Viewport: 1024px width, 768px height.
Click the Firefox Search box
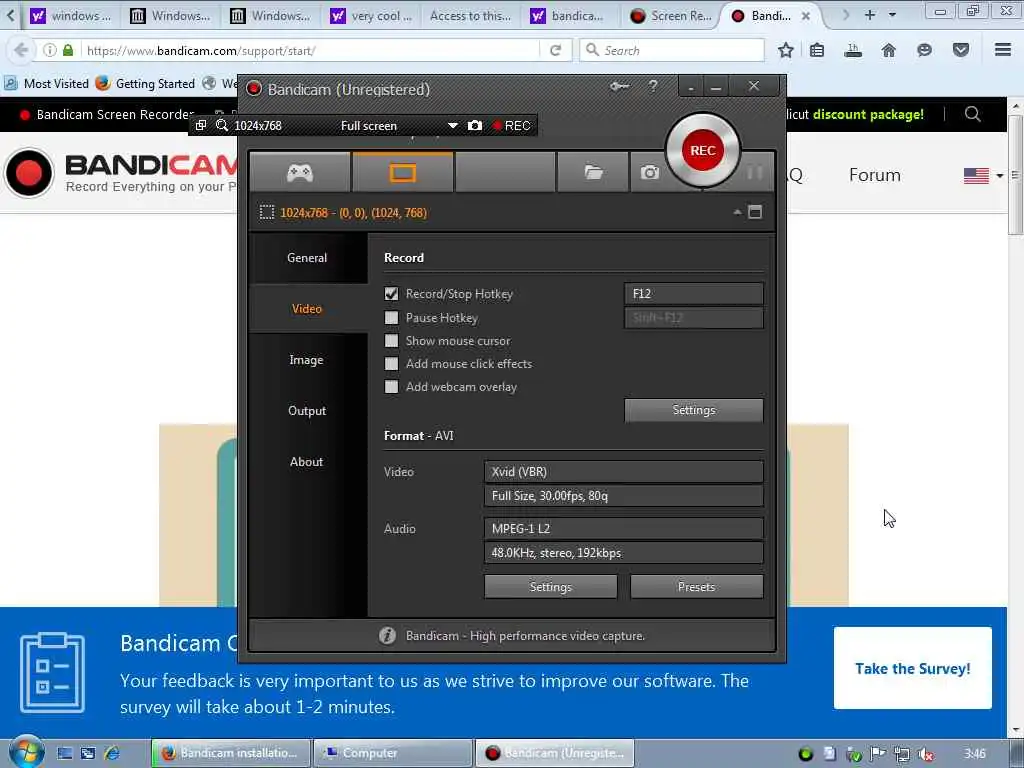point(672,50)
